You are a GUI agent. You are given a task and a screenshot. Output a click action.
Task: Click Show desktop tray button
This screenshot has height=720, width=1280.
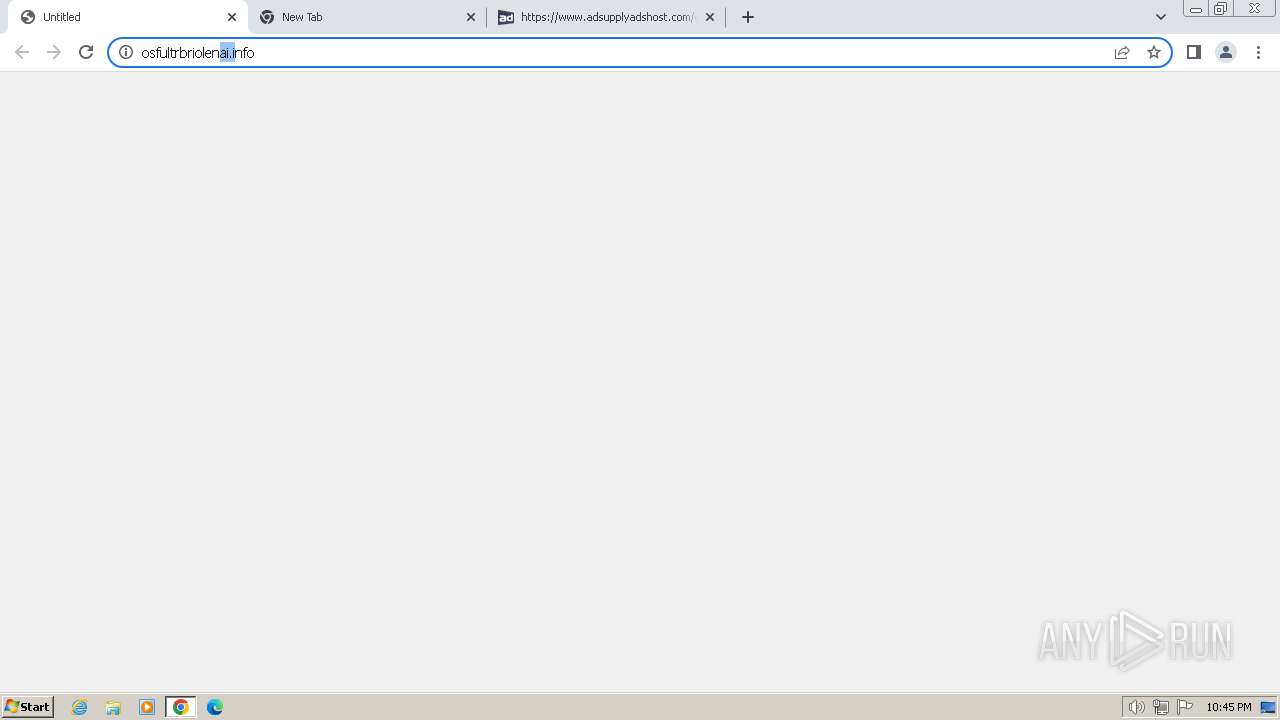pos(1268,707)
